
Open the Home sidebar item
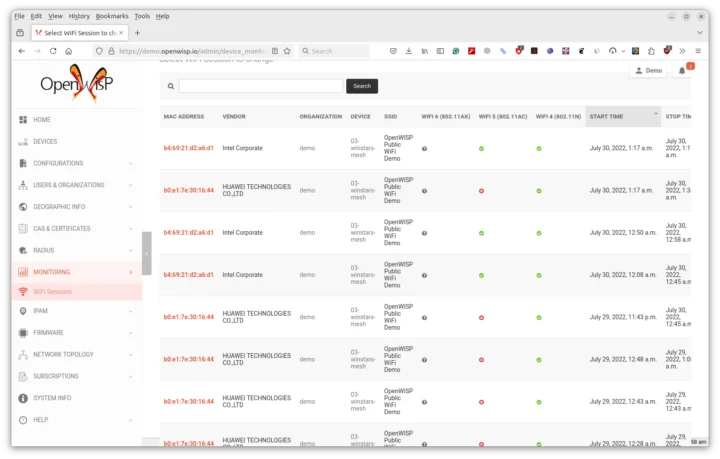[42, 120]
